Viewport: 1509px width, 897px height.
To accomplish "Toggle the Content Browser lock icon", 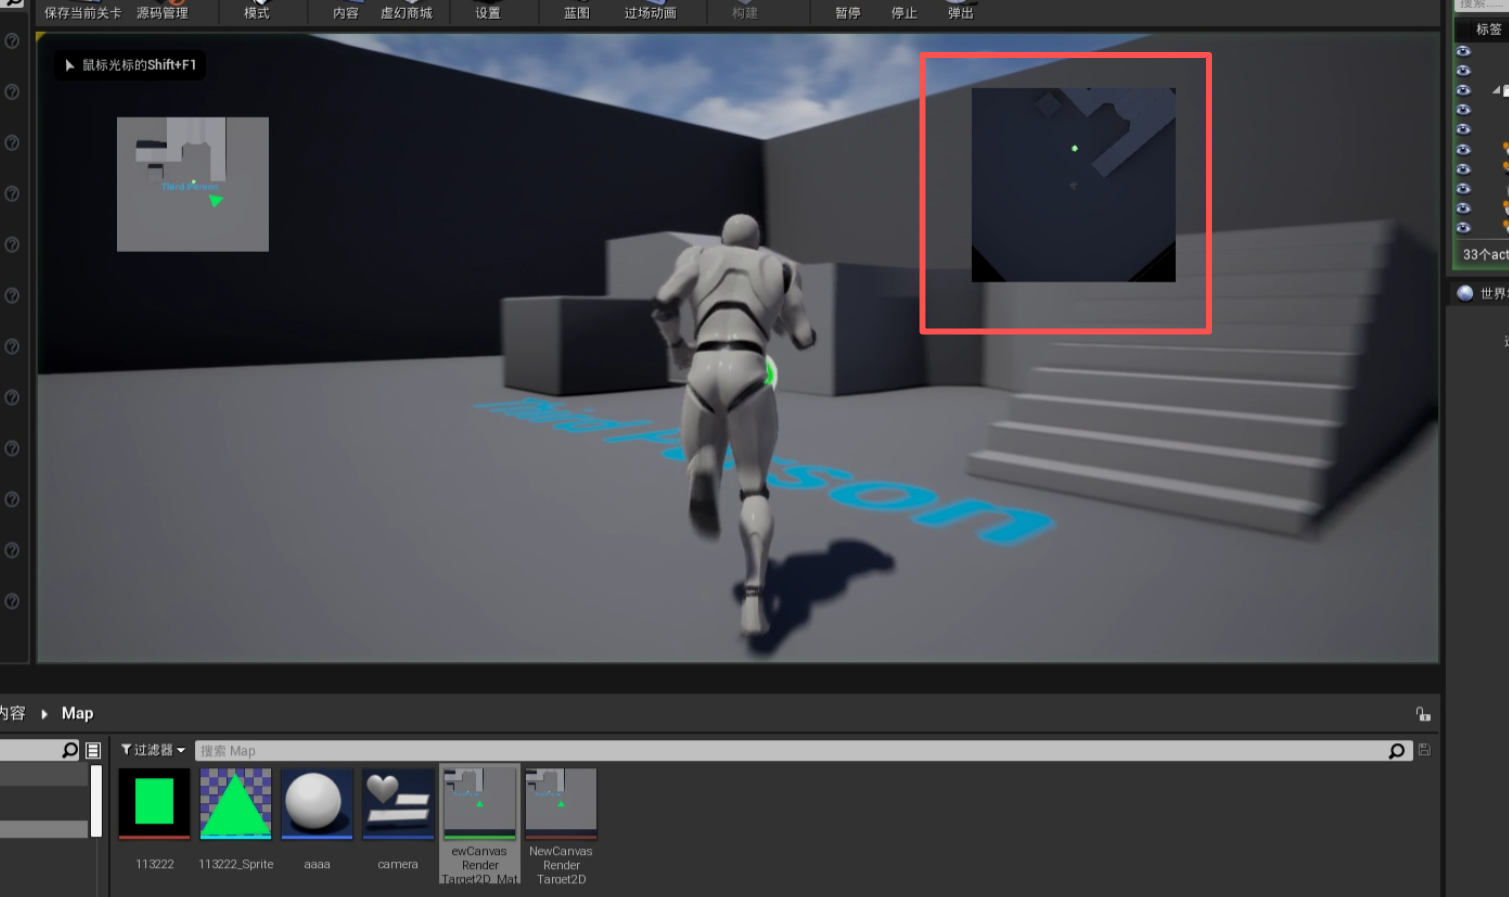I will click(1423, 714).
